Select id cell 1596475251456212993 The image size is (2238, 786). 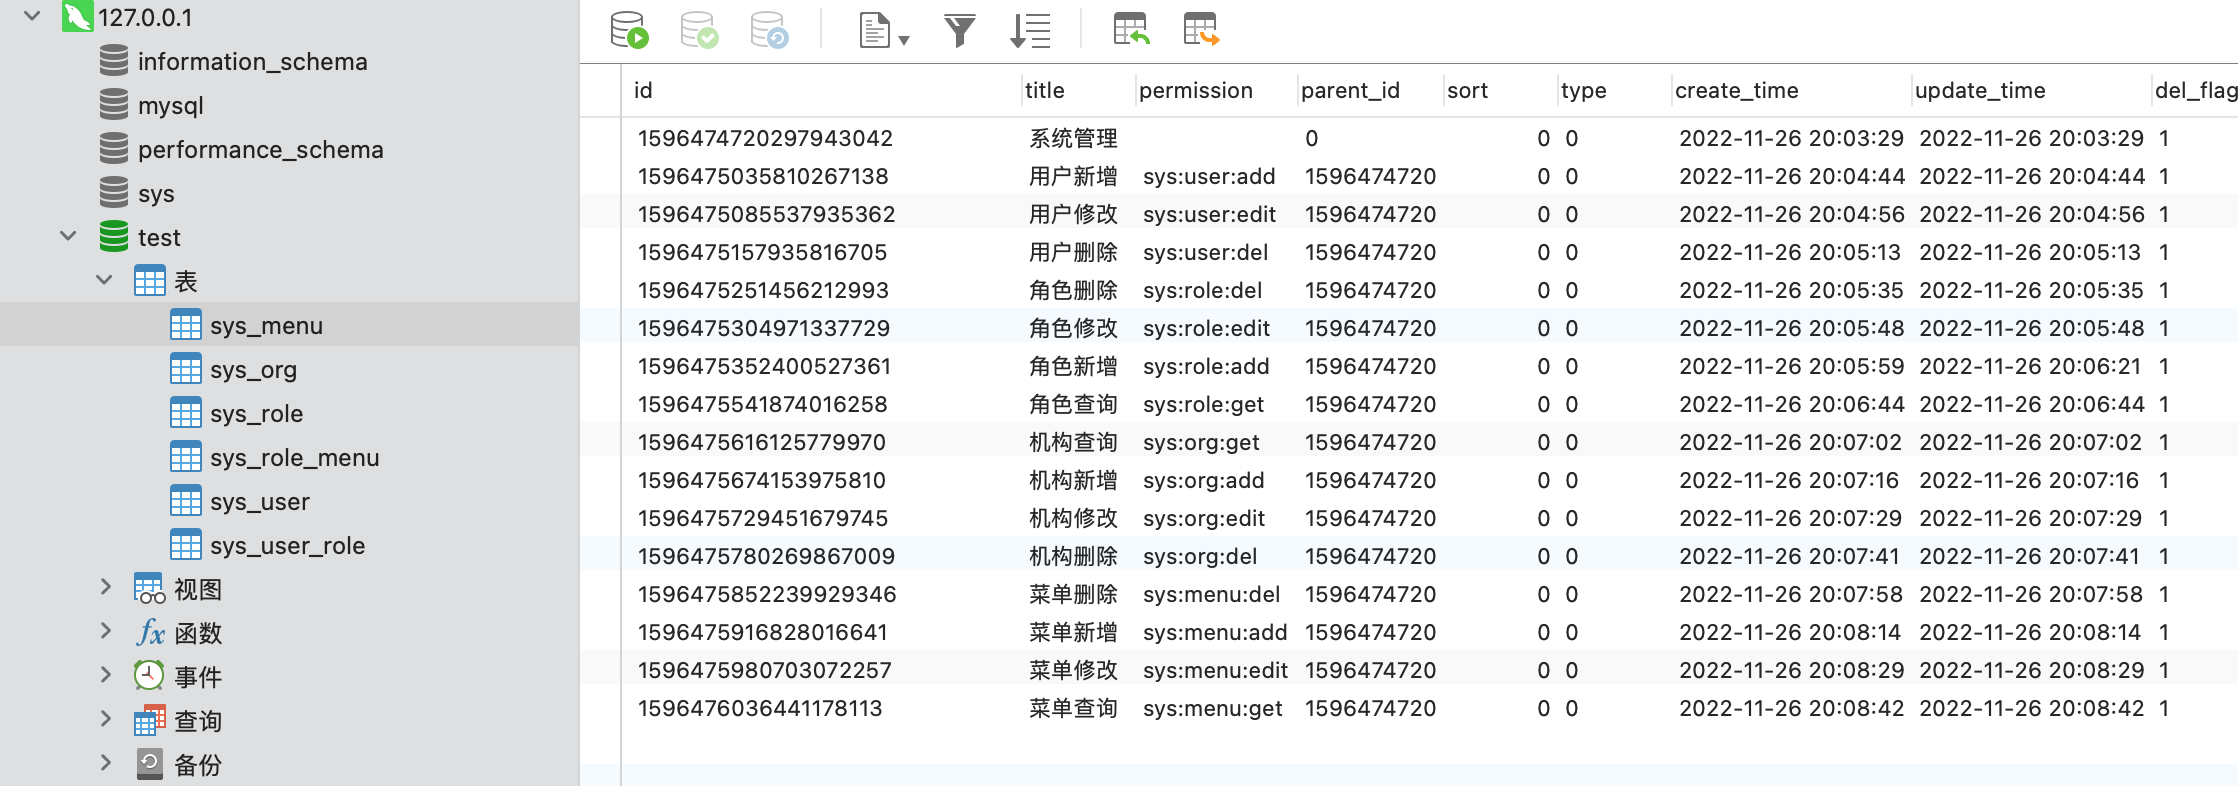763,290
